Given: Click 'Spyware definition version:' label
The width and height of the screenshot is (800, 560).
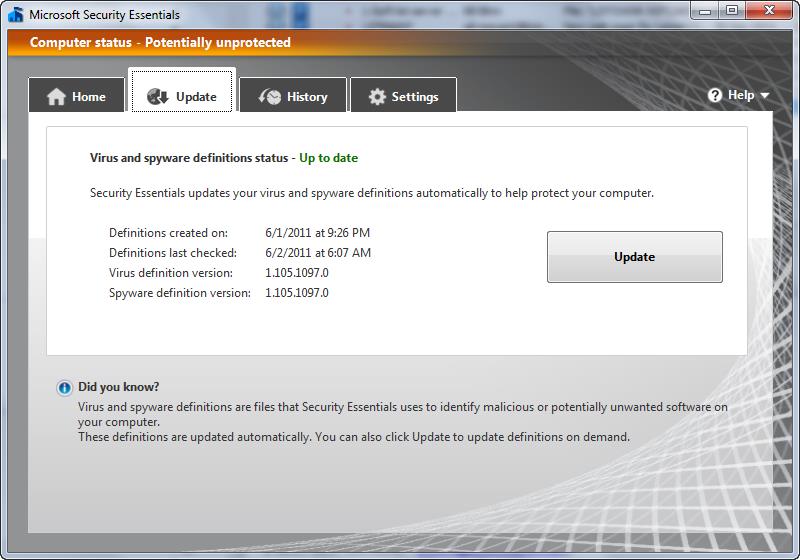Looking at the screenshot, I should point(180,293).
